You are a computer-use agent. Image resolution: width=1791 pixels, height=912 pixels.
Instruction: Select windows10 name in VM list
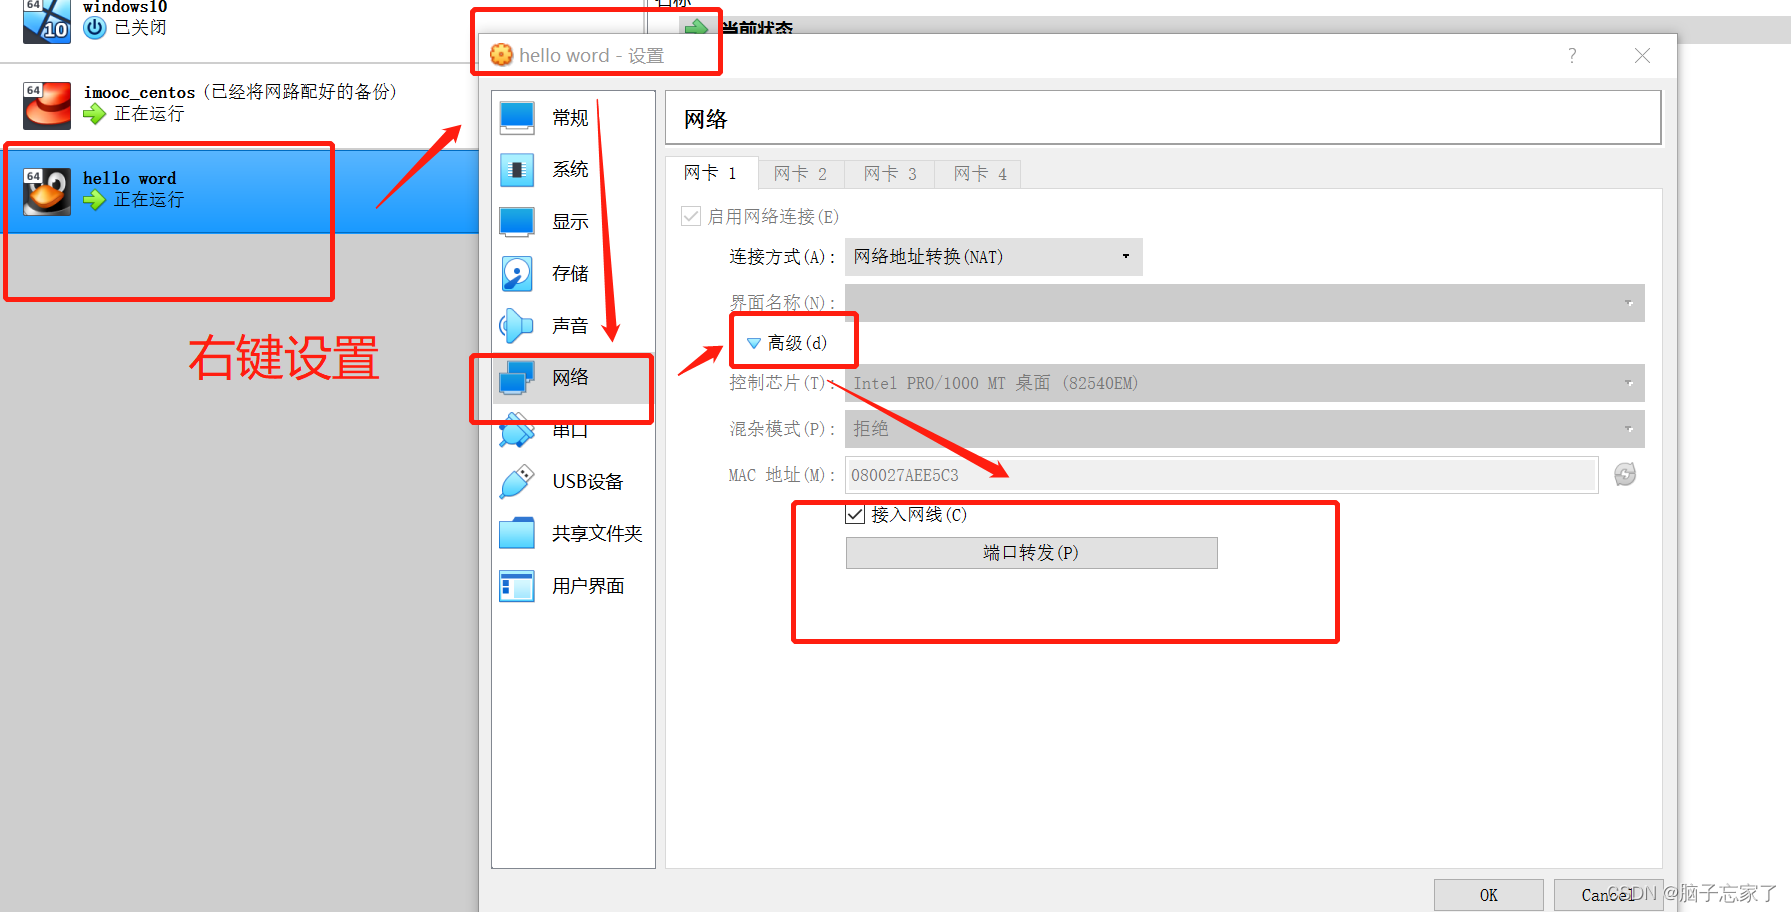[x=125, y=7]
